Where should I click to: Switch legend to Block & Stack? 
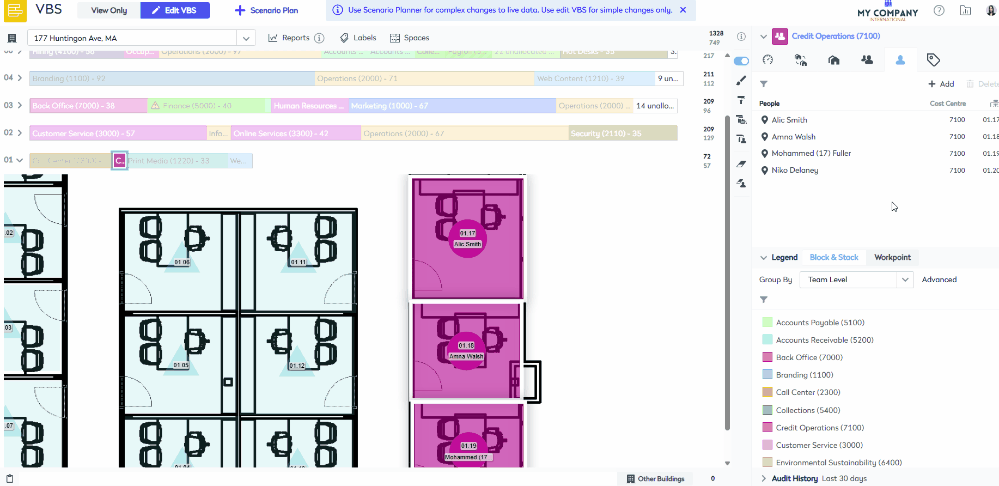pyautogui.click(x=834, y=257)
